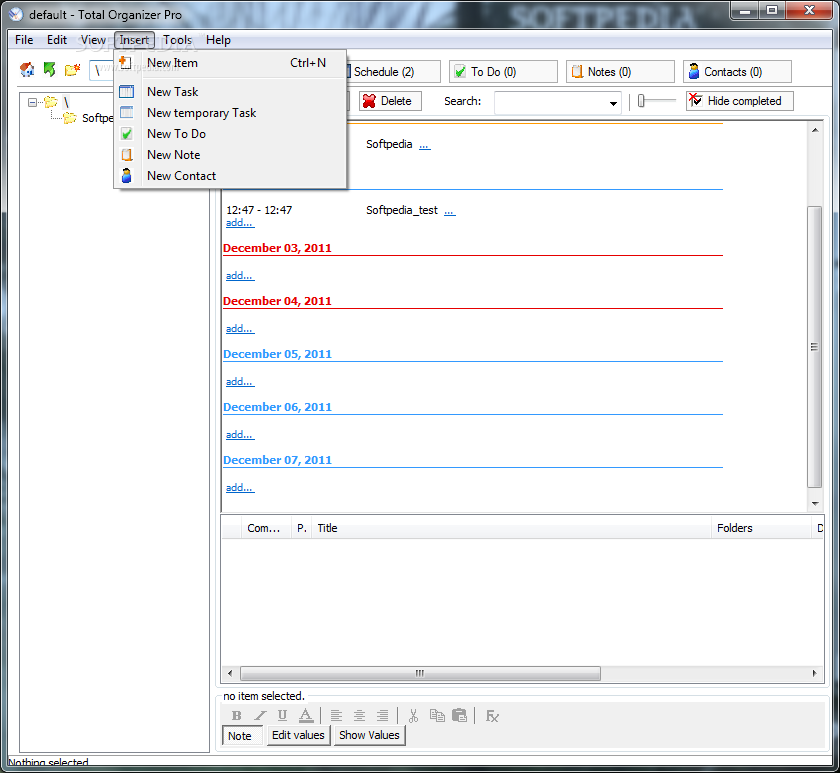This screenshot has height=773, width=840.
Task: Sort by the Folders column header
Action: [x=761, y=528]
